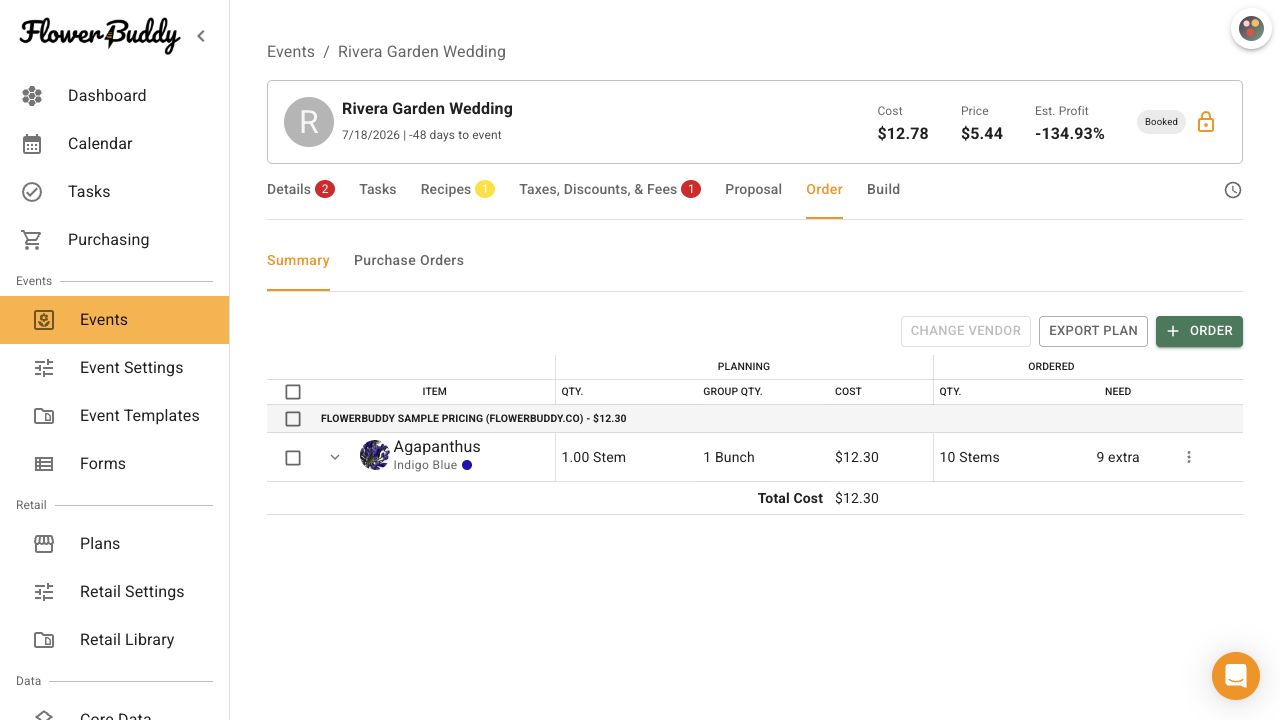The width and height of the screenshot is (1280, 720).
Task: Open the Tasks checkmark icon in the sidebar
Action: point(32,192)
